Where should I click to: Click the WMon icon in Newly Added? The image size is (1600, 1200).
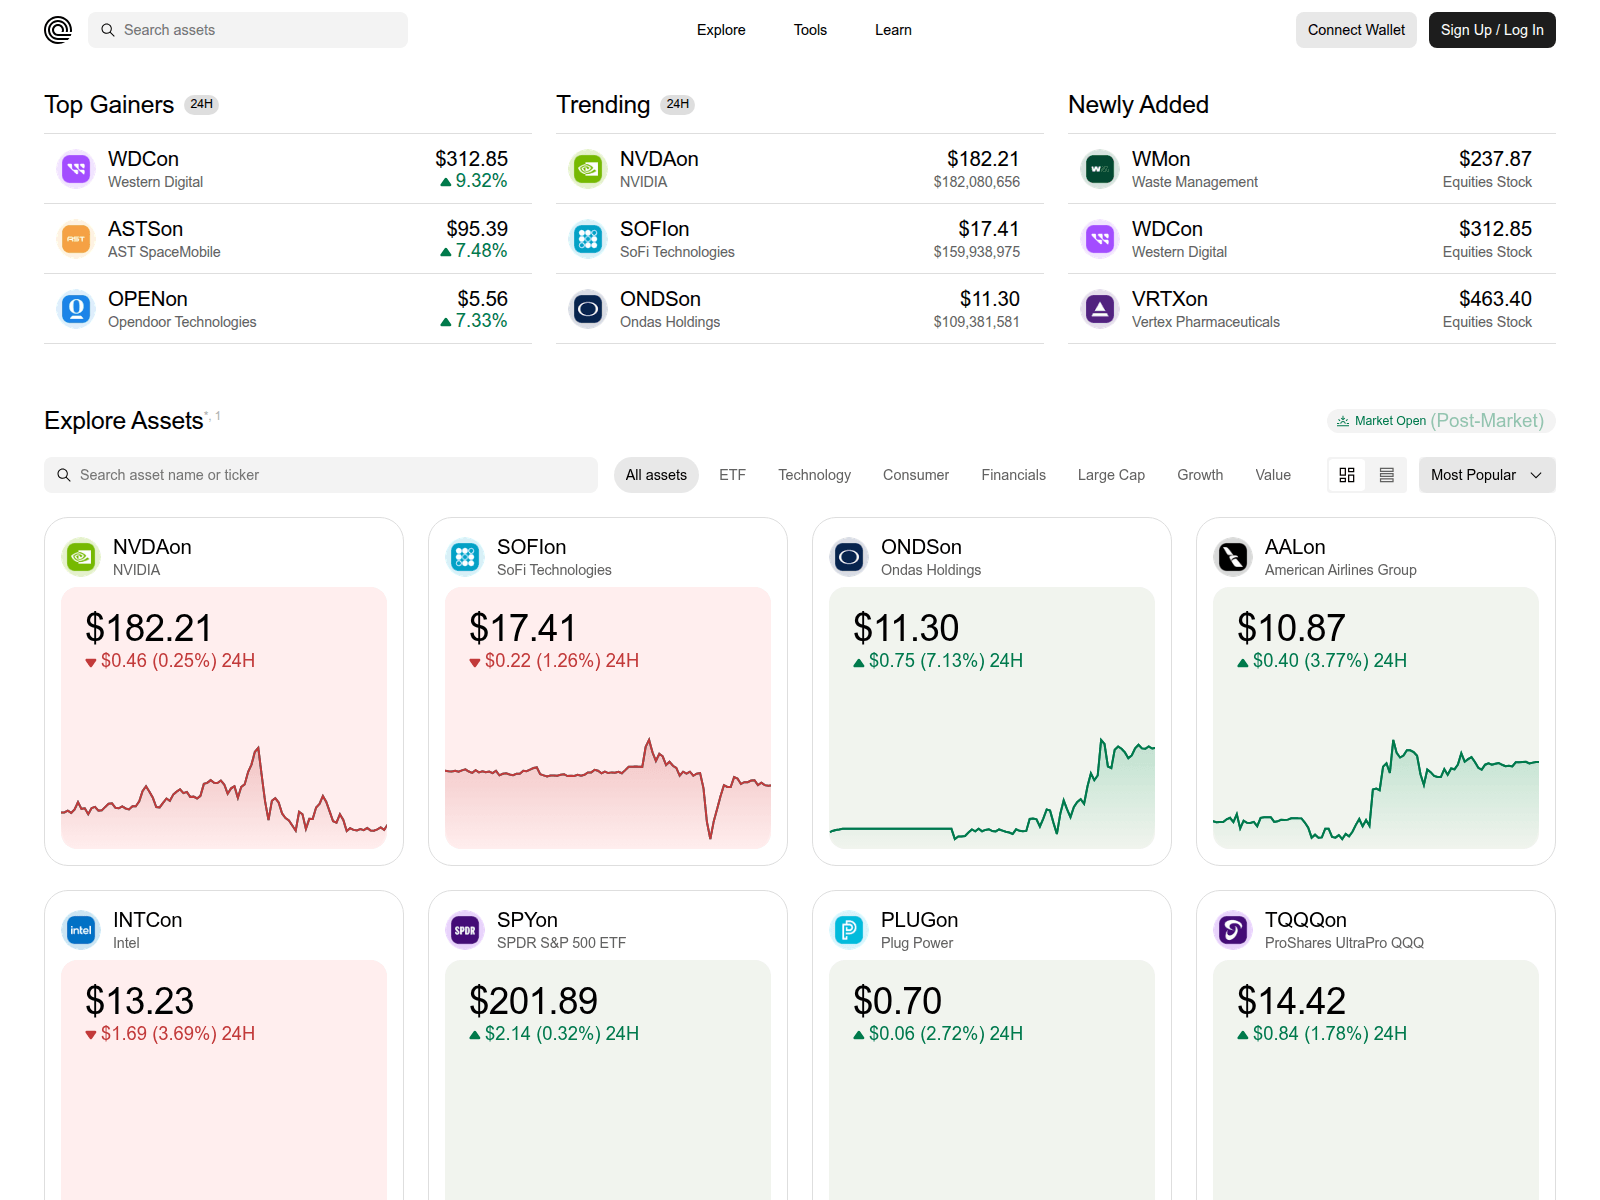(x=1100, y=169)
